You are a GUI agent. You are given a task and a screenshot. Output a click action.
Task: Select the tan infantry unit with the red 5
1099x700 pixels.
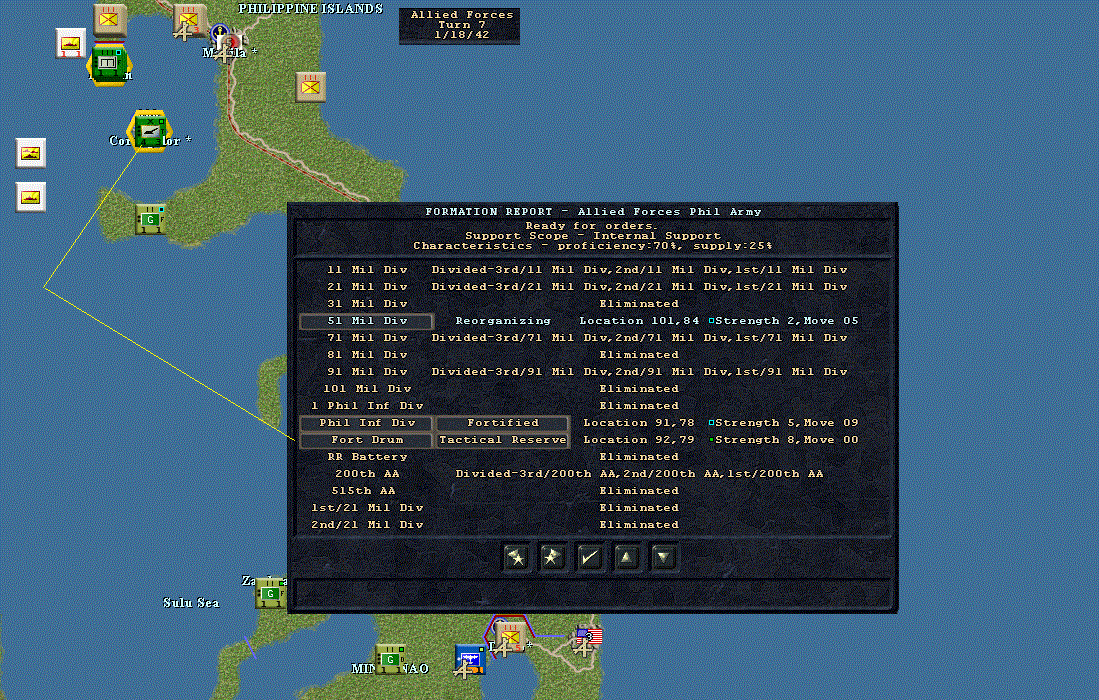point(510,636)
